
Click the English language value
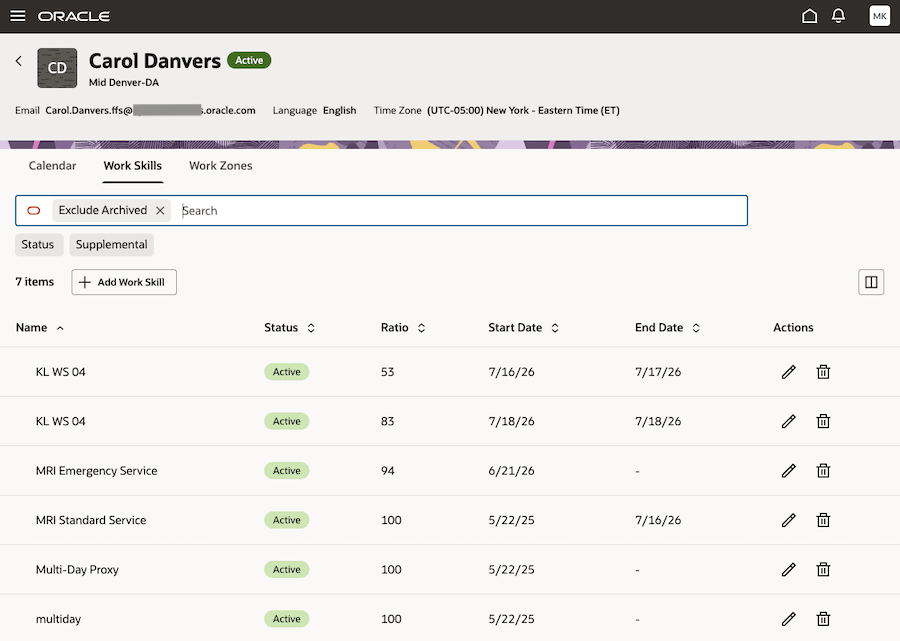(339, 110)
